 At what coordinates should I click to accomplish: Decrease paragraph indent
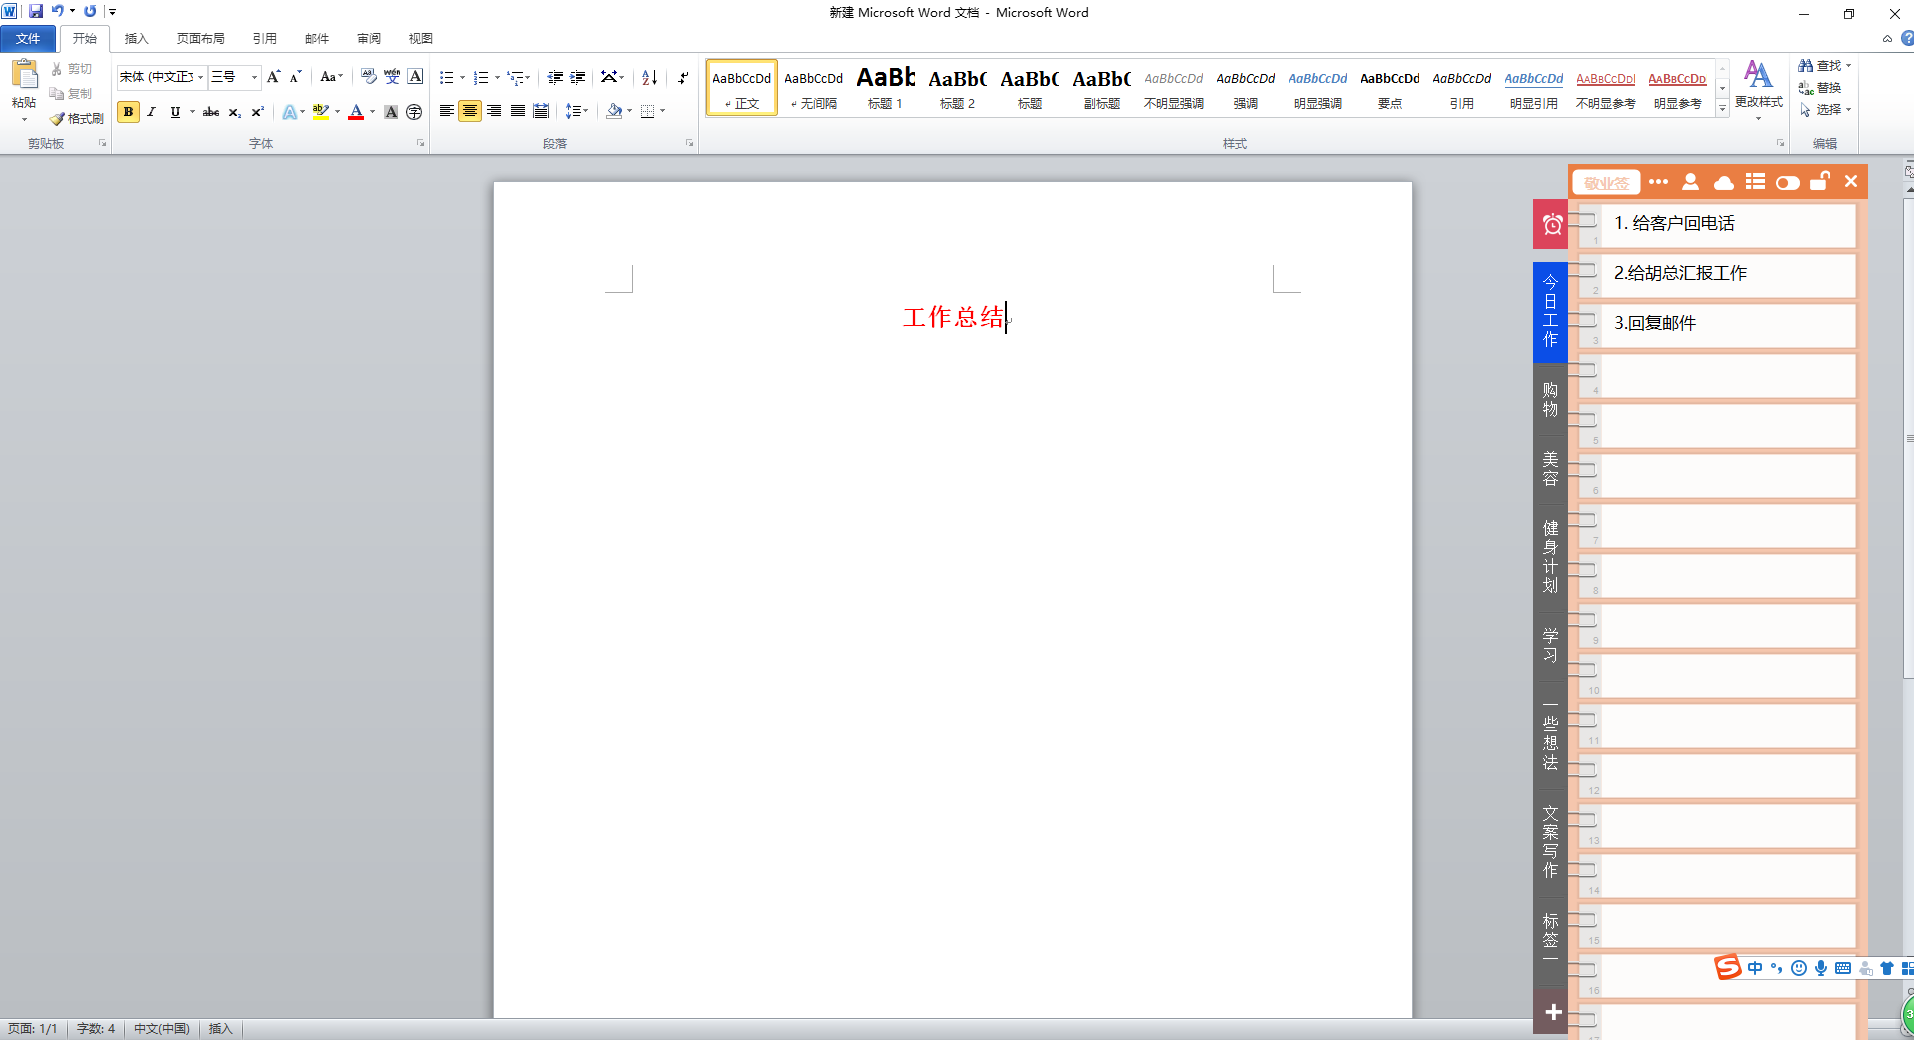tap(555, 77)
